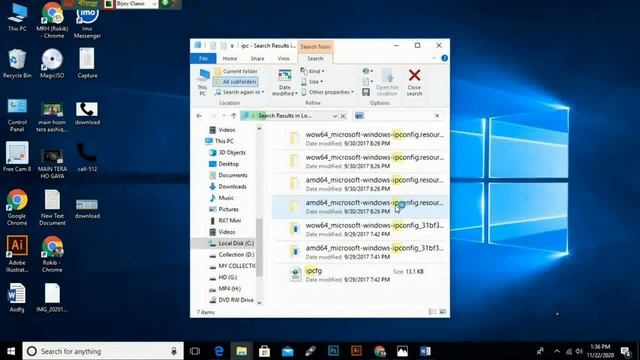This screenshot has height=360, width=640.
Task: Click the taskbar Search for anything box
Action: (103, 351)
